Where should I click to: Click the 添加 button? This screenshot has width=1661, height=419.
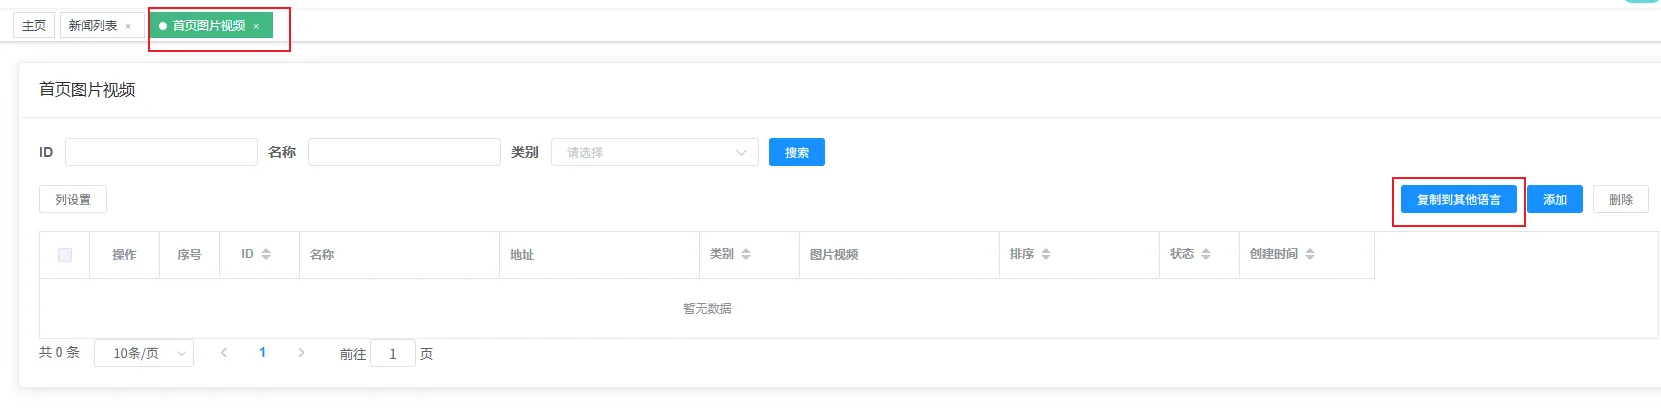click(1554, 200)
